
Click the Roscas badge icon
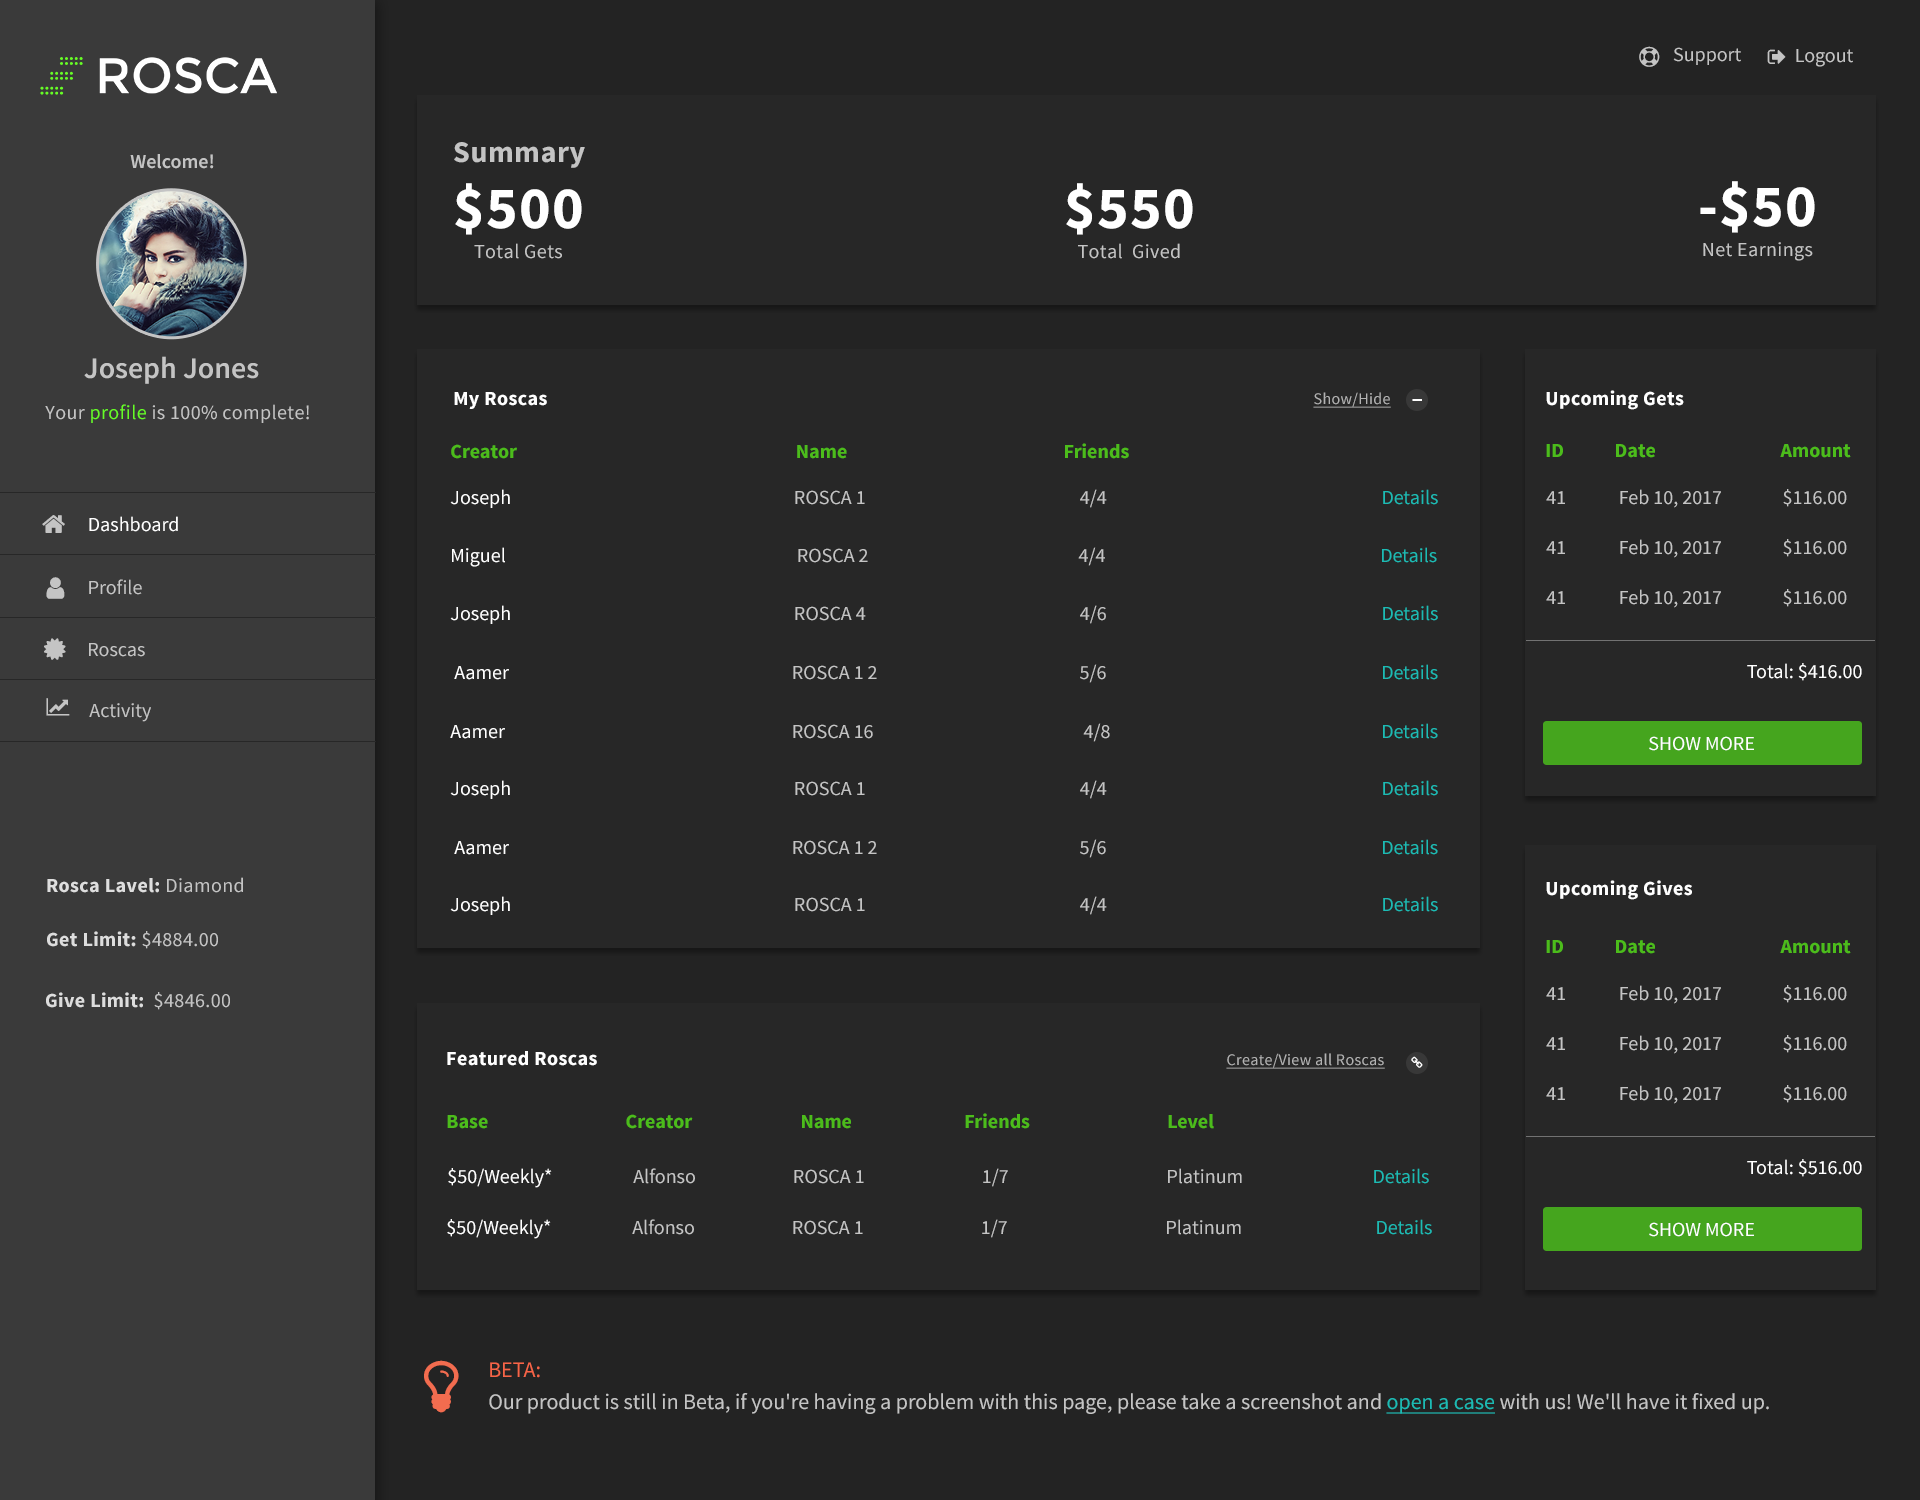55,650
